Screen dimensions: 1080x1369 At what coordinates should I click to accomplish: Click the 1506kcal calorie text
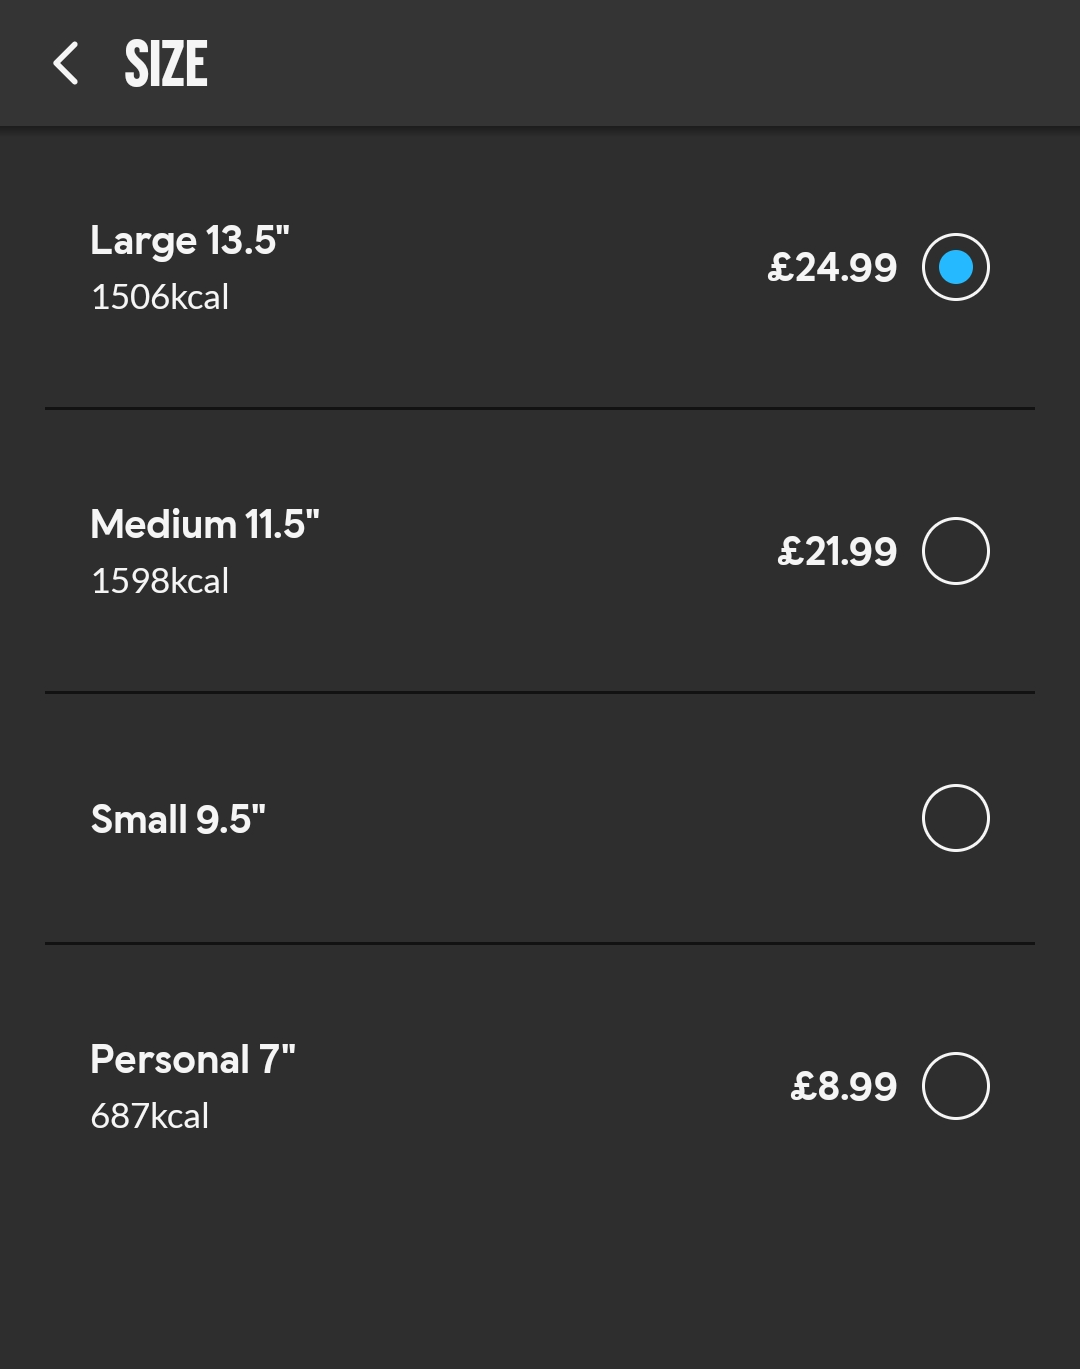pyautogui.click(x=160, y=297)
